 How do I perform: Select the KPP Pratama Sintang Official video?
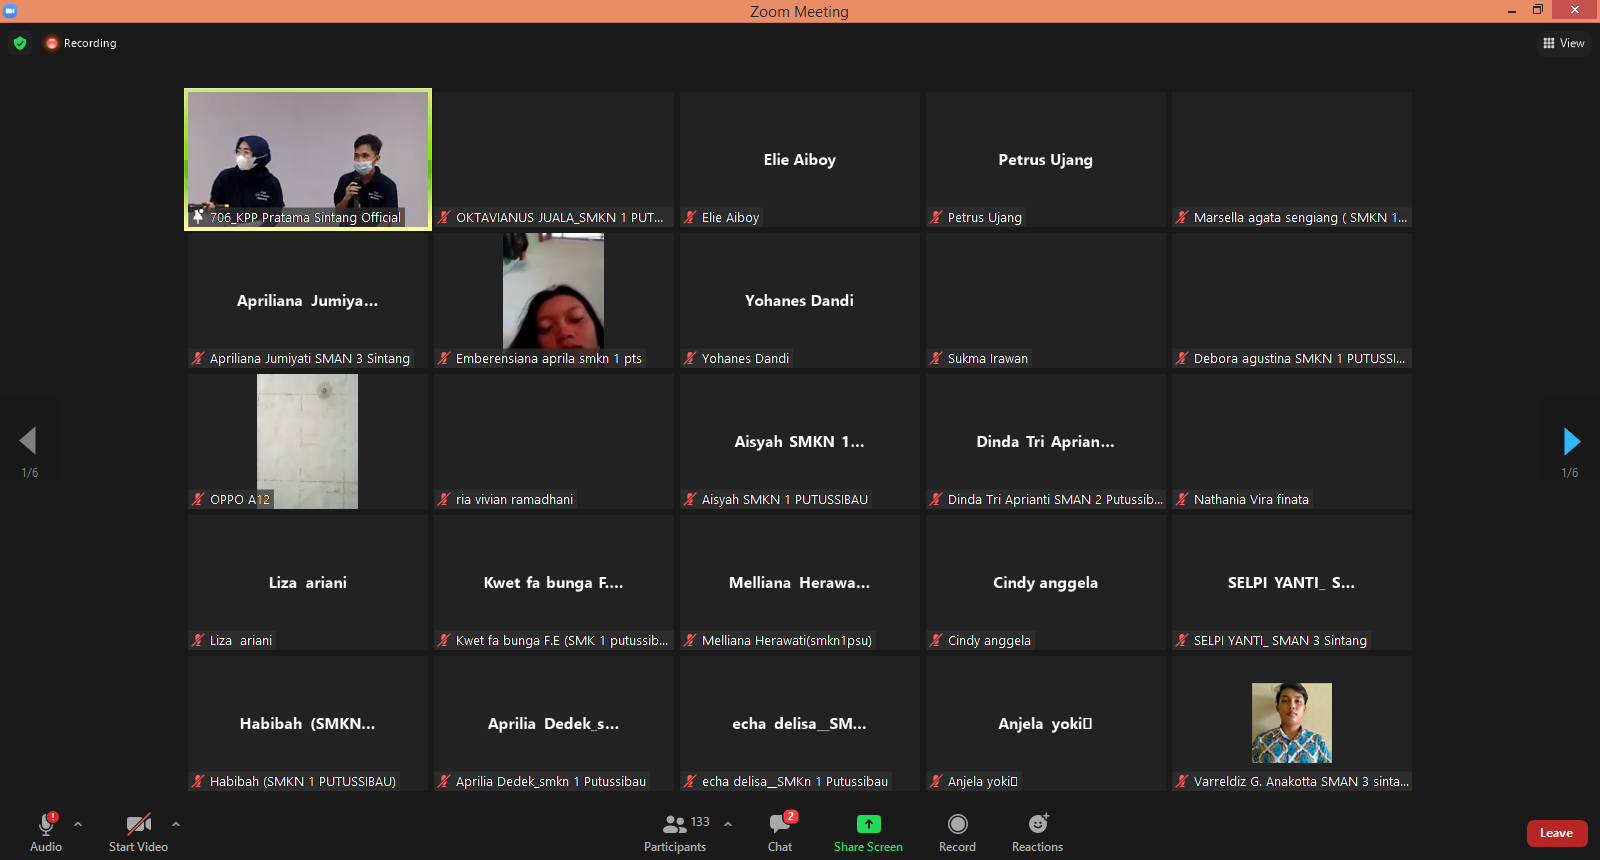[x=308, y=159]
